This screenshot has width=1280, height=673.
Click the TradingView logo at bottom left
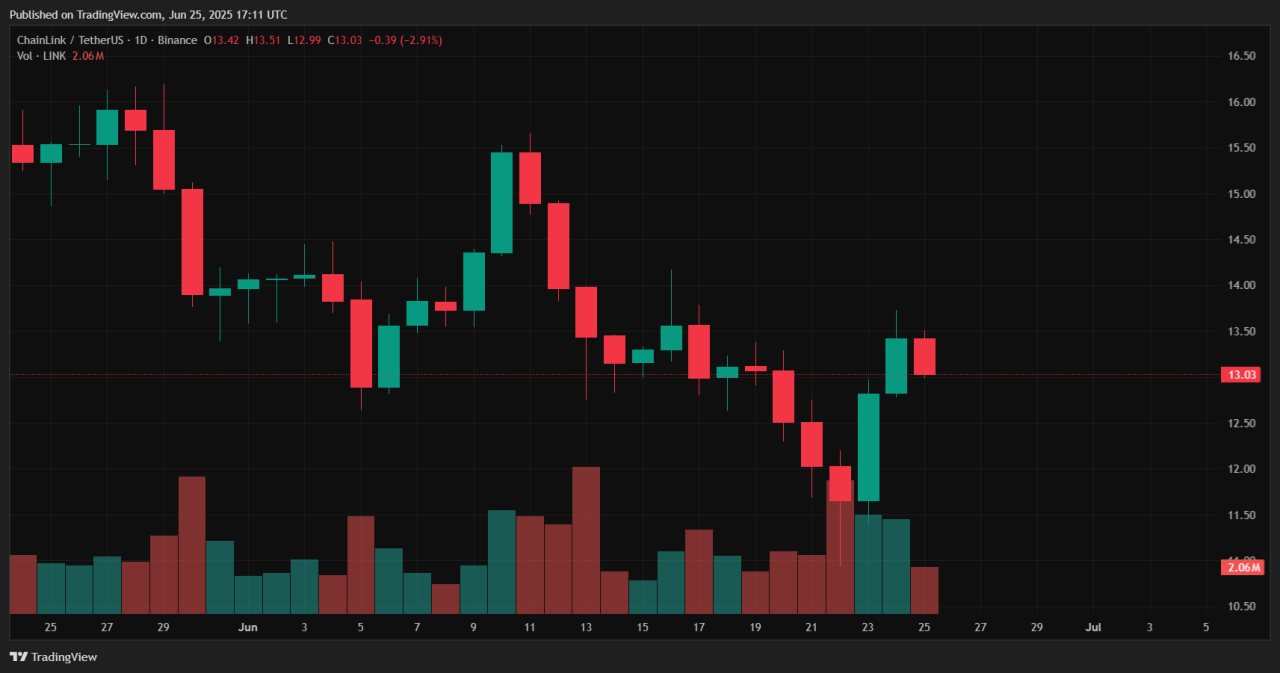pyautogui.click(x=53, y=657)
